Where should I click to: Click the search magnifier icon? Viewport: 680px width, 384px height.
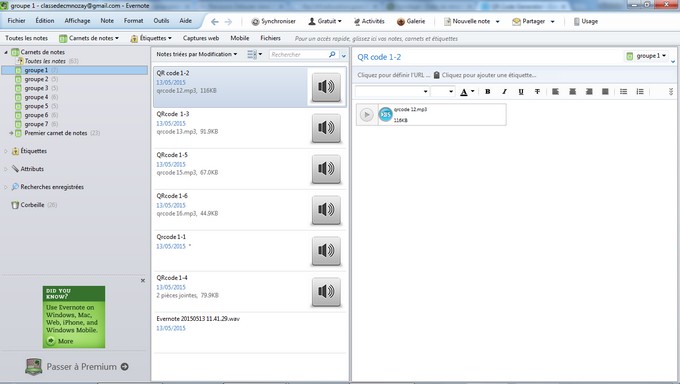332,54
